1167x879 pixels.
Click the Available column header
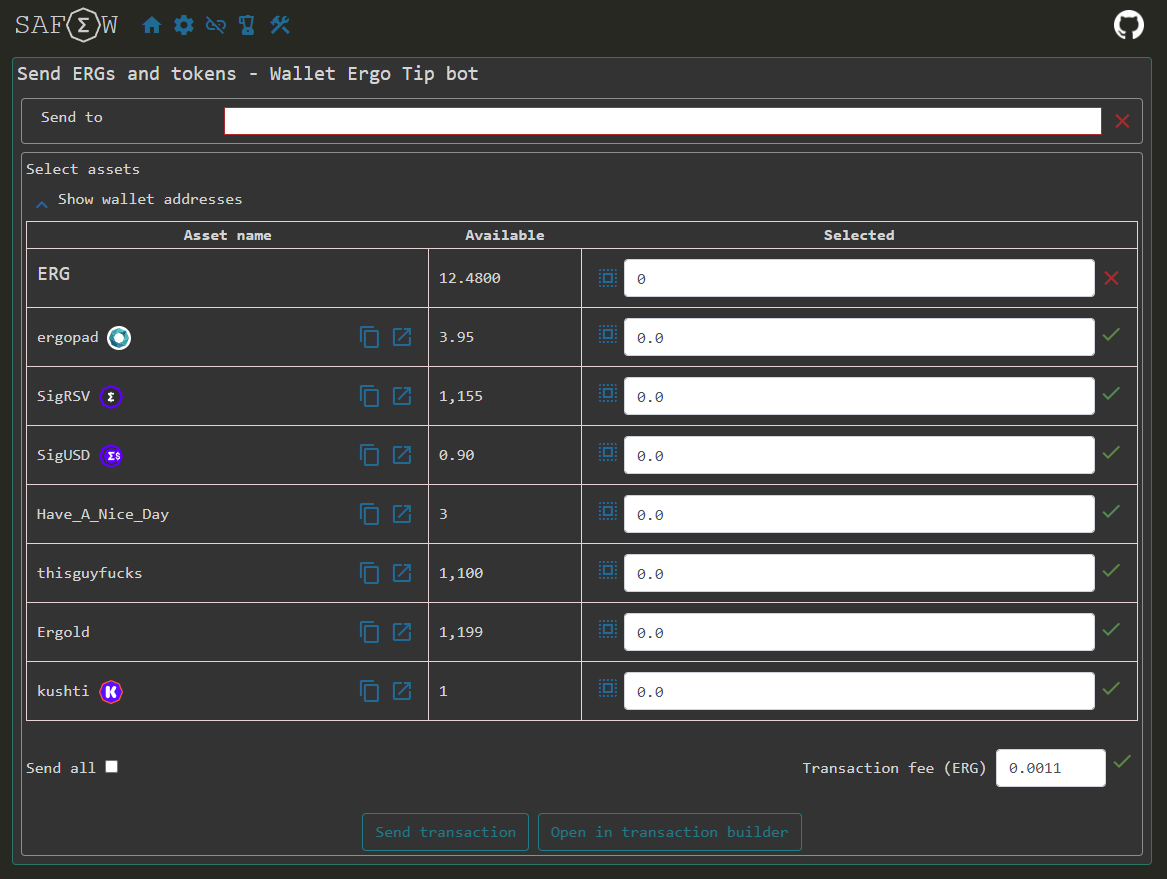pos(505,235)
